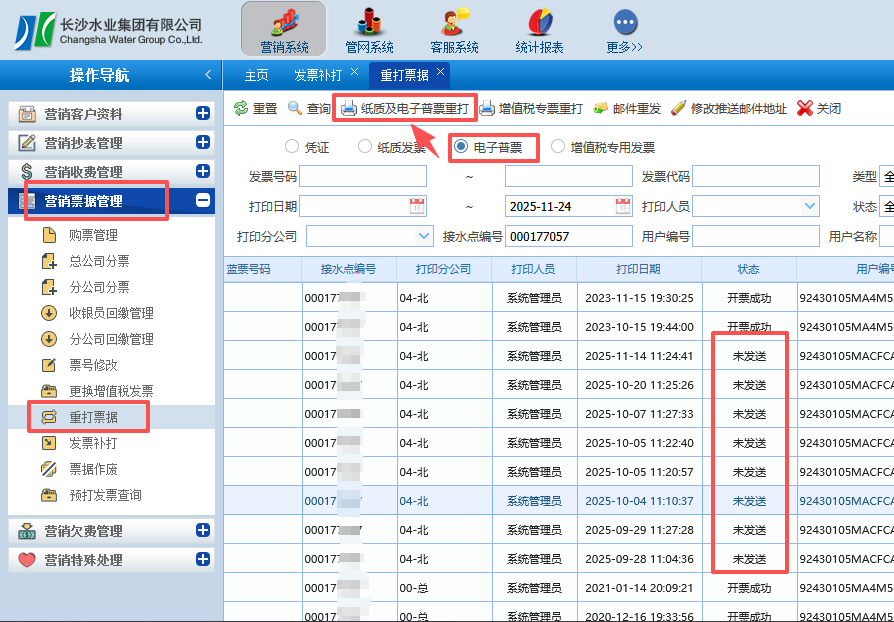894x622 pixels.
Task: Switch to the 发票补打 tab
Action: point(318,75)
